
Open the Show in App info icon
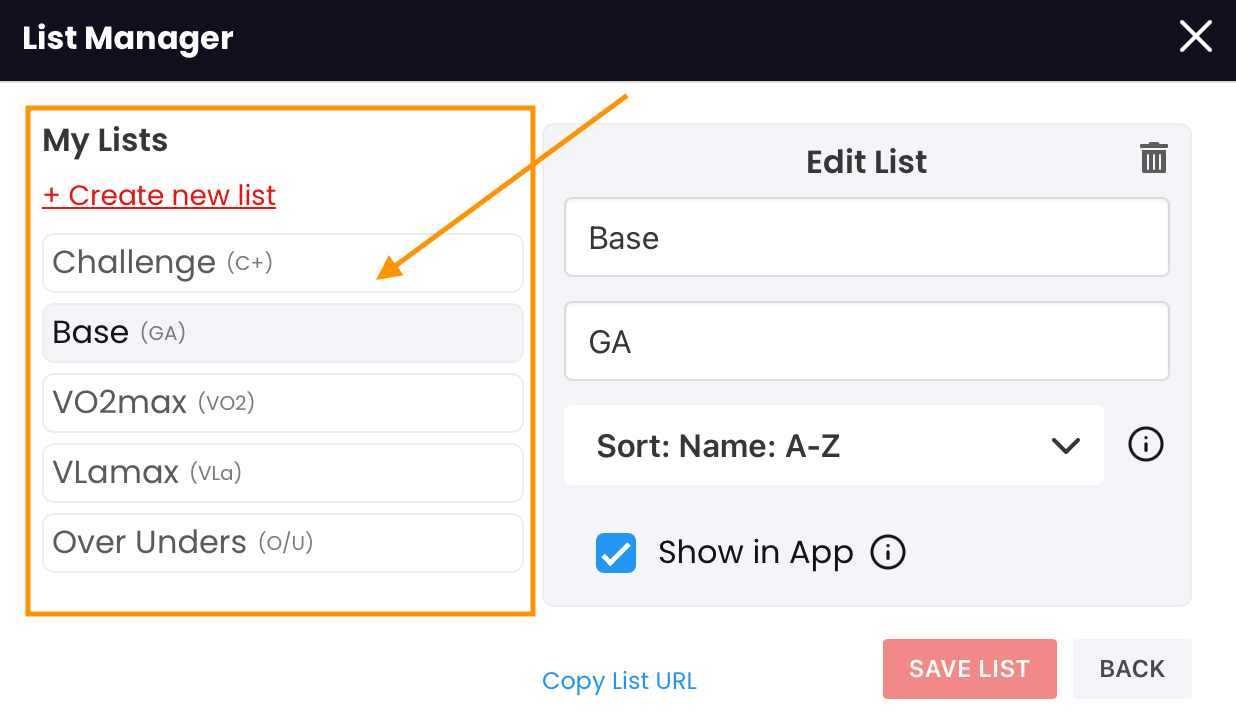click(x=888, y=552)
